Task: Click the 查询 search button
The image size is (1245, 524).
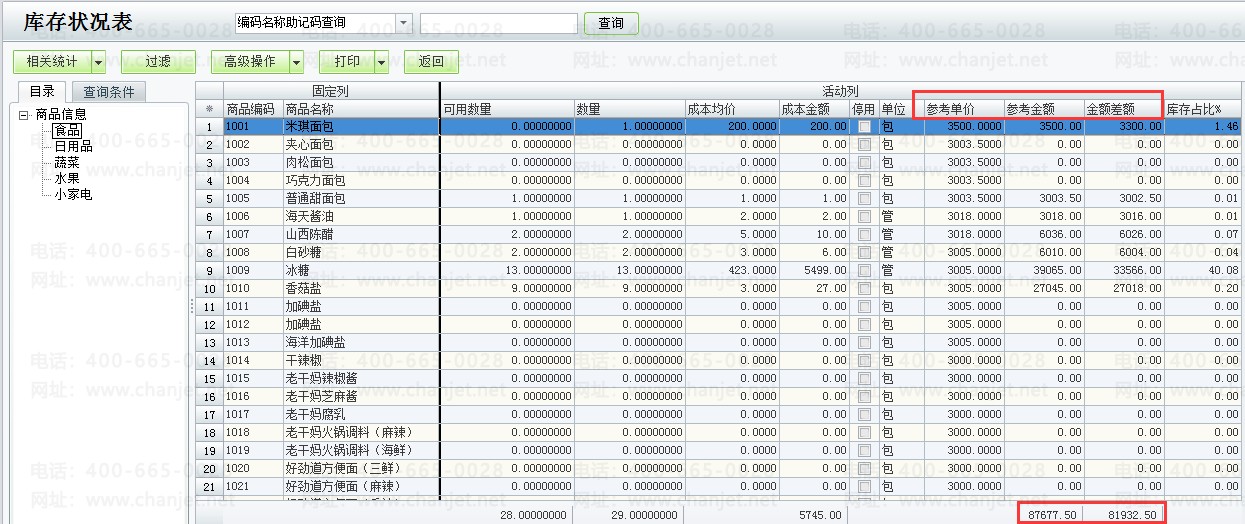Action: click(x=610, y=23)
